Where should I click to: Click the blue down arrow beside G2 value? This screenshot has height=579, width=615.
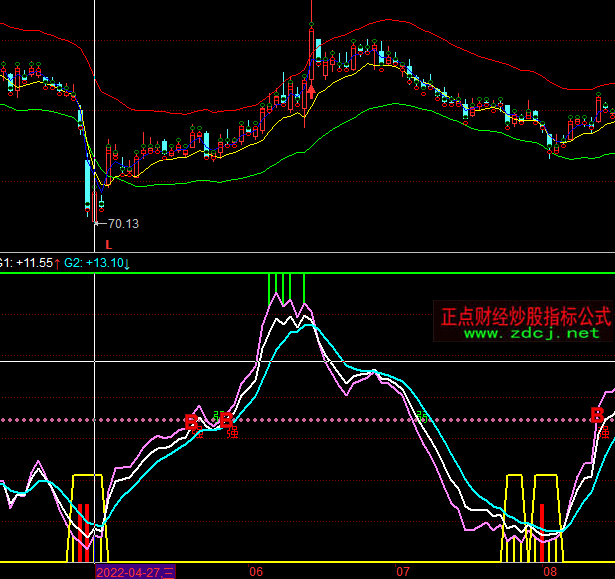click(127, 263)
